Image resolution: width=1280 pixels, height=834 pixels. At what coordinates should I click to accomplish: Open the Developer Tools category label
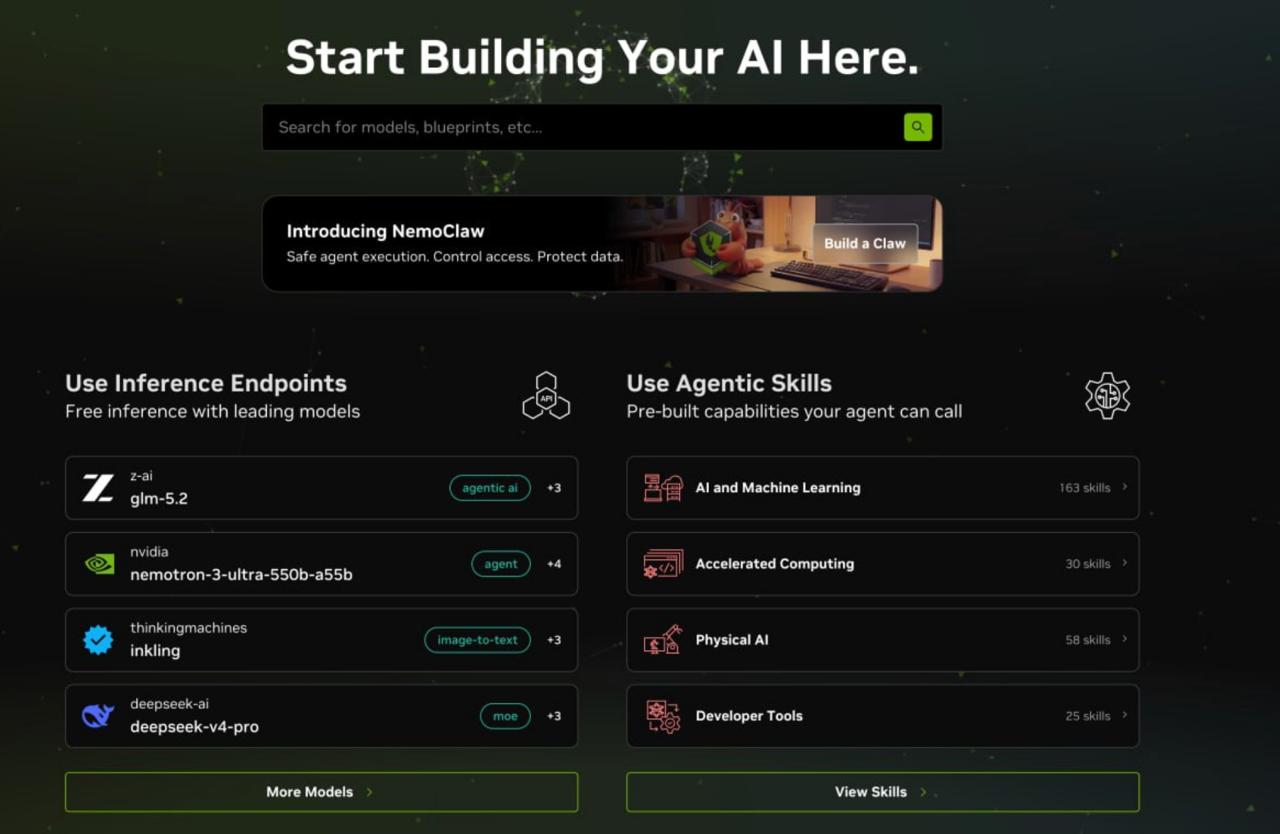(x=749, y=716)
